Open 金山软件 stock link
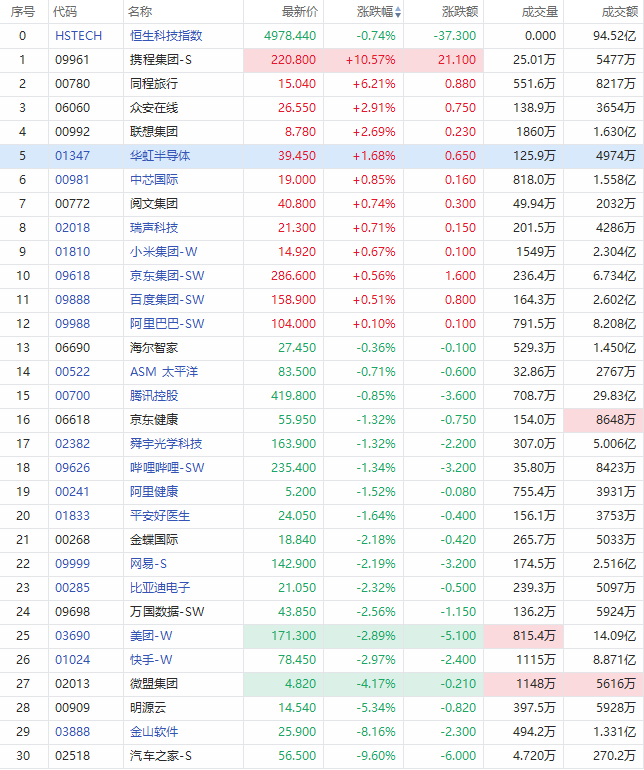 (x=154, y=732)
